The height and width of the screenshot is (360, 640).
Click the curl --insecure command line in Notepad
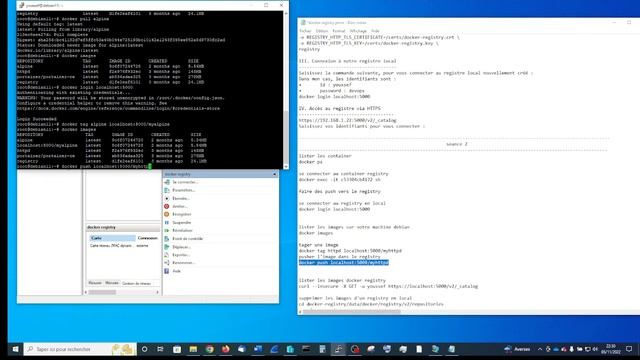388,286
